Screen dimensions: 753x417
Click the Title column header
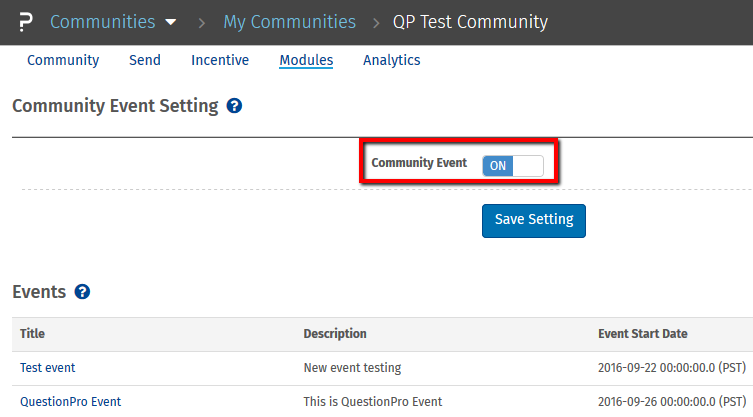[32, 334]
